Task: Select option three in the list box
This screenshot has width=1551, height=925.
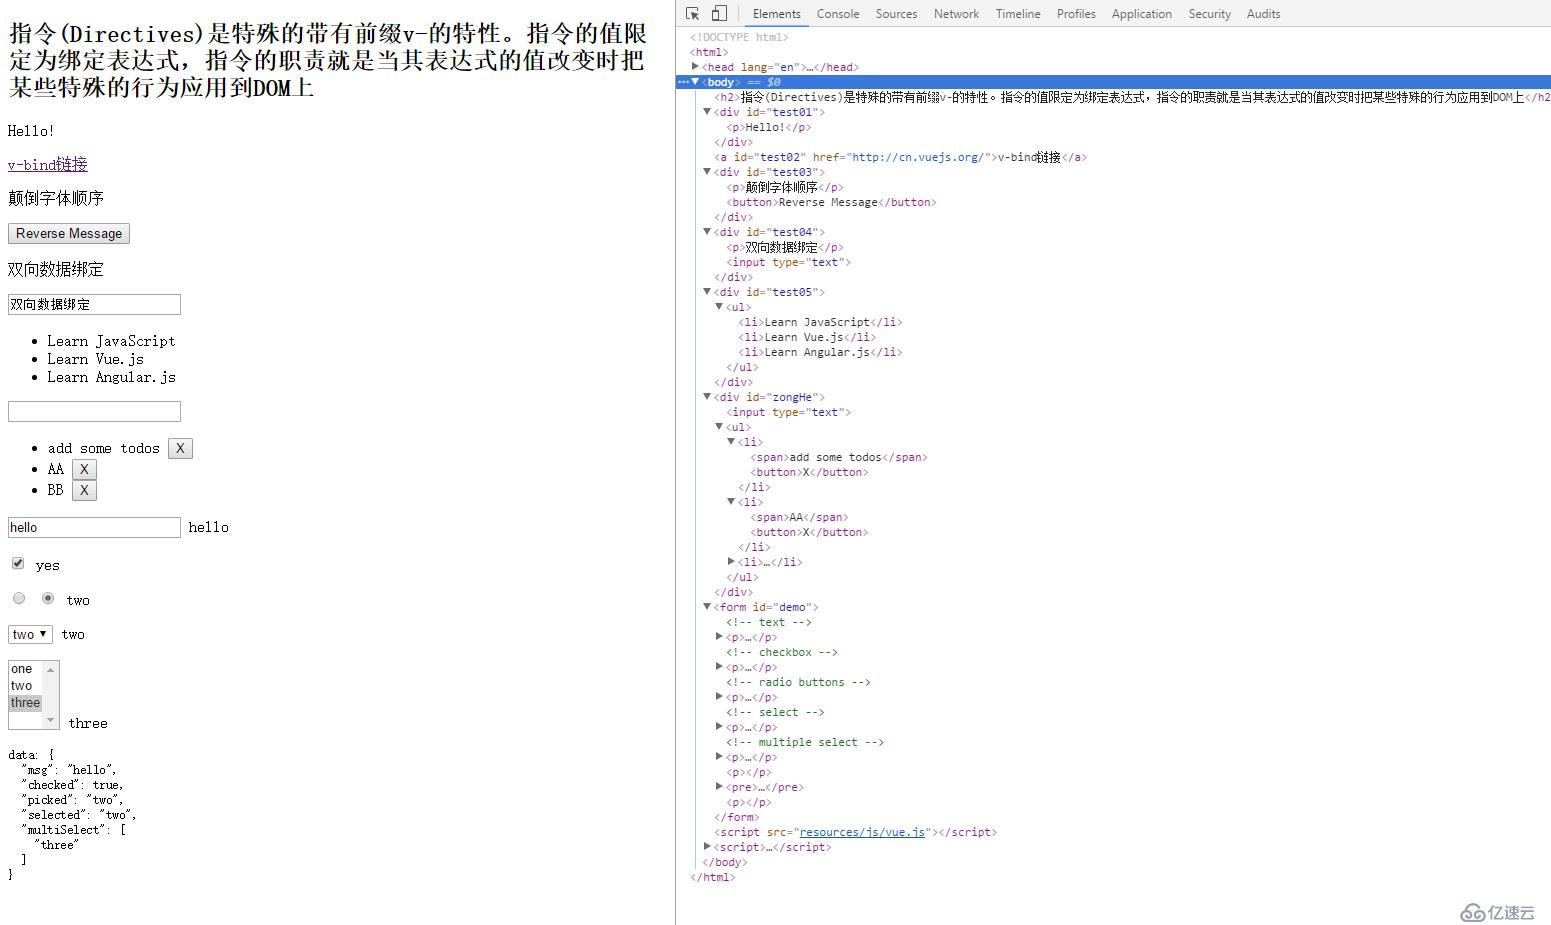Action: click(26, 703)
